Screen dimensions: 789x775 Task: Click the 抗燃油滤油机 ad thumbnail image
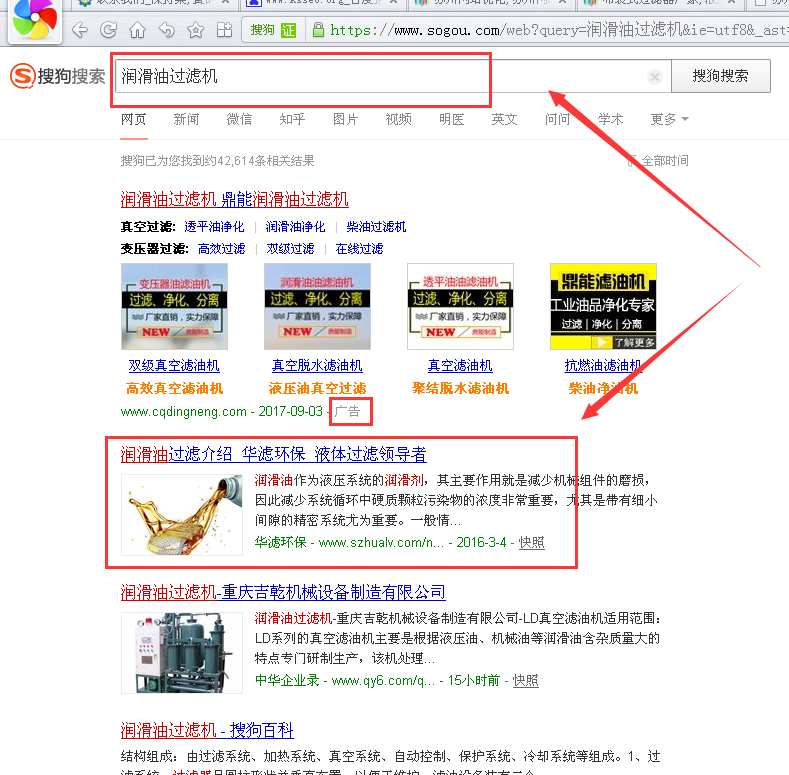tap(602, 307)
